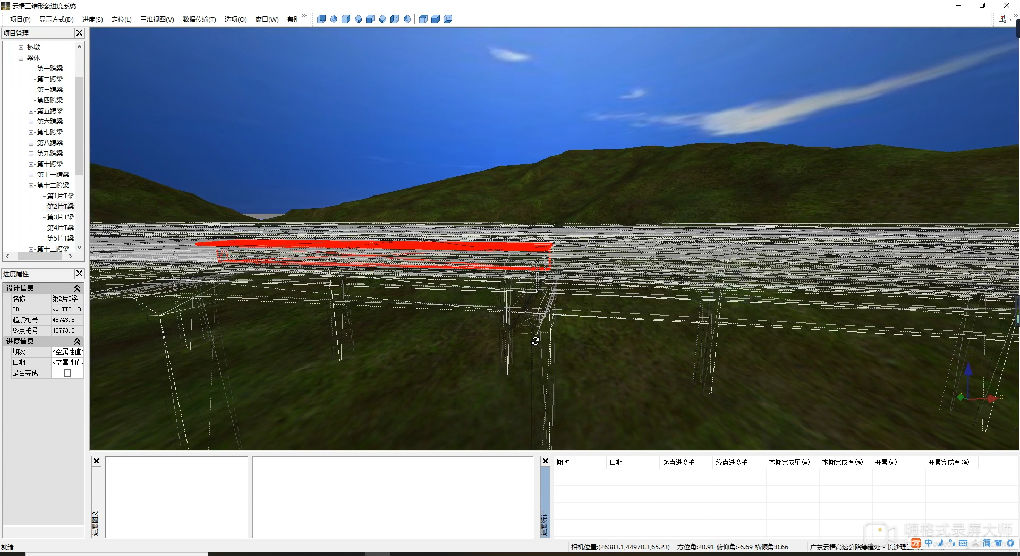
Task: Tick the checkbox in the properties panel
Action: 67,373
